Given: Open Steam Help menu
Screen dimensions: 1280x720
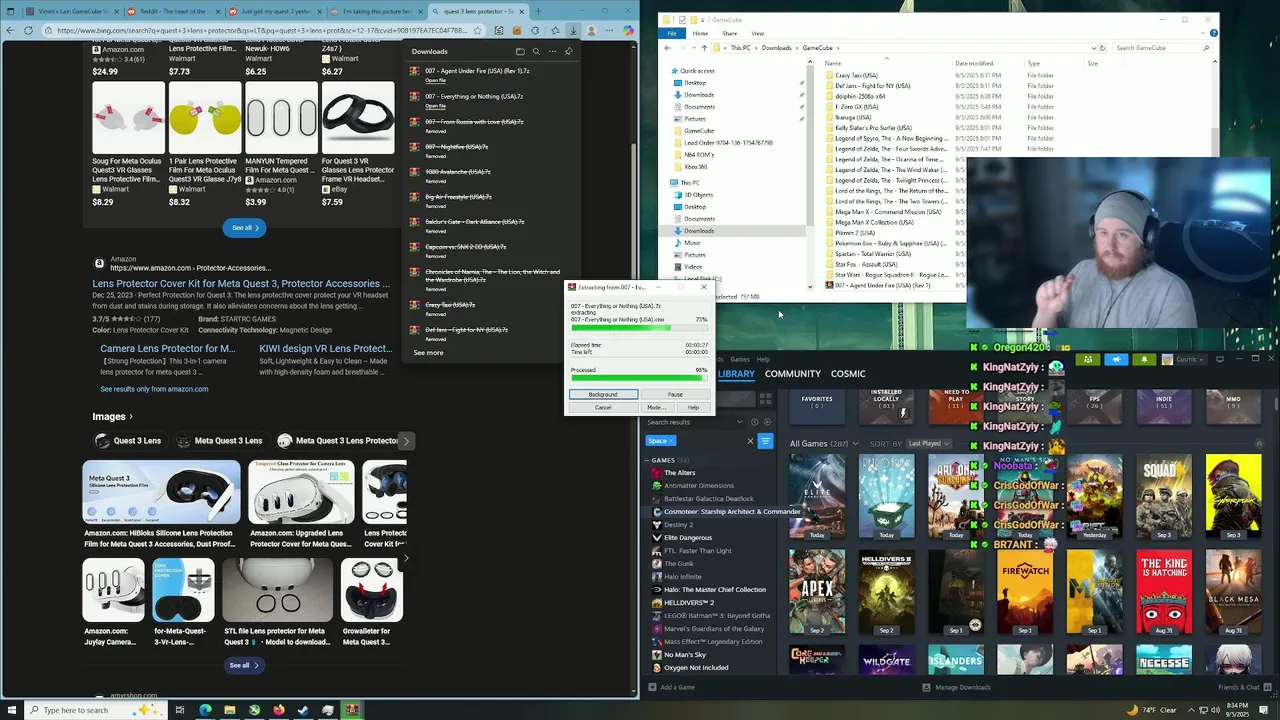Looking at the screenshot, I should coord(763,359).
